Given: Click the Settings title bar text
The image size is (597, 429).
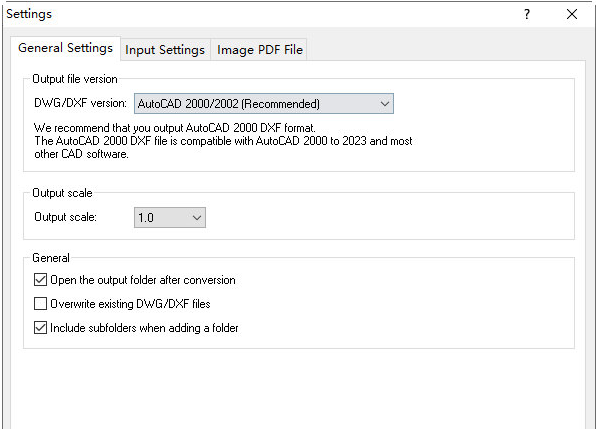Looking at the screenshot, I should coord(29,14).
